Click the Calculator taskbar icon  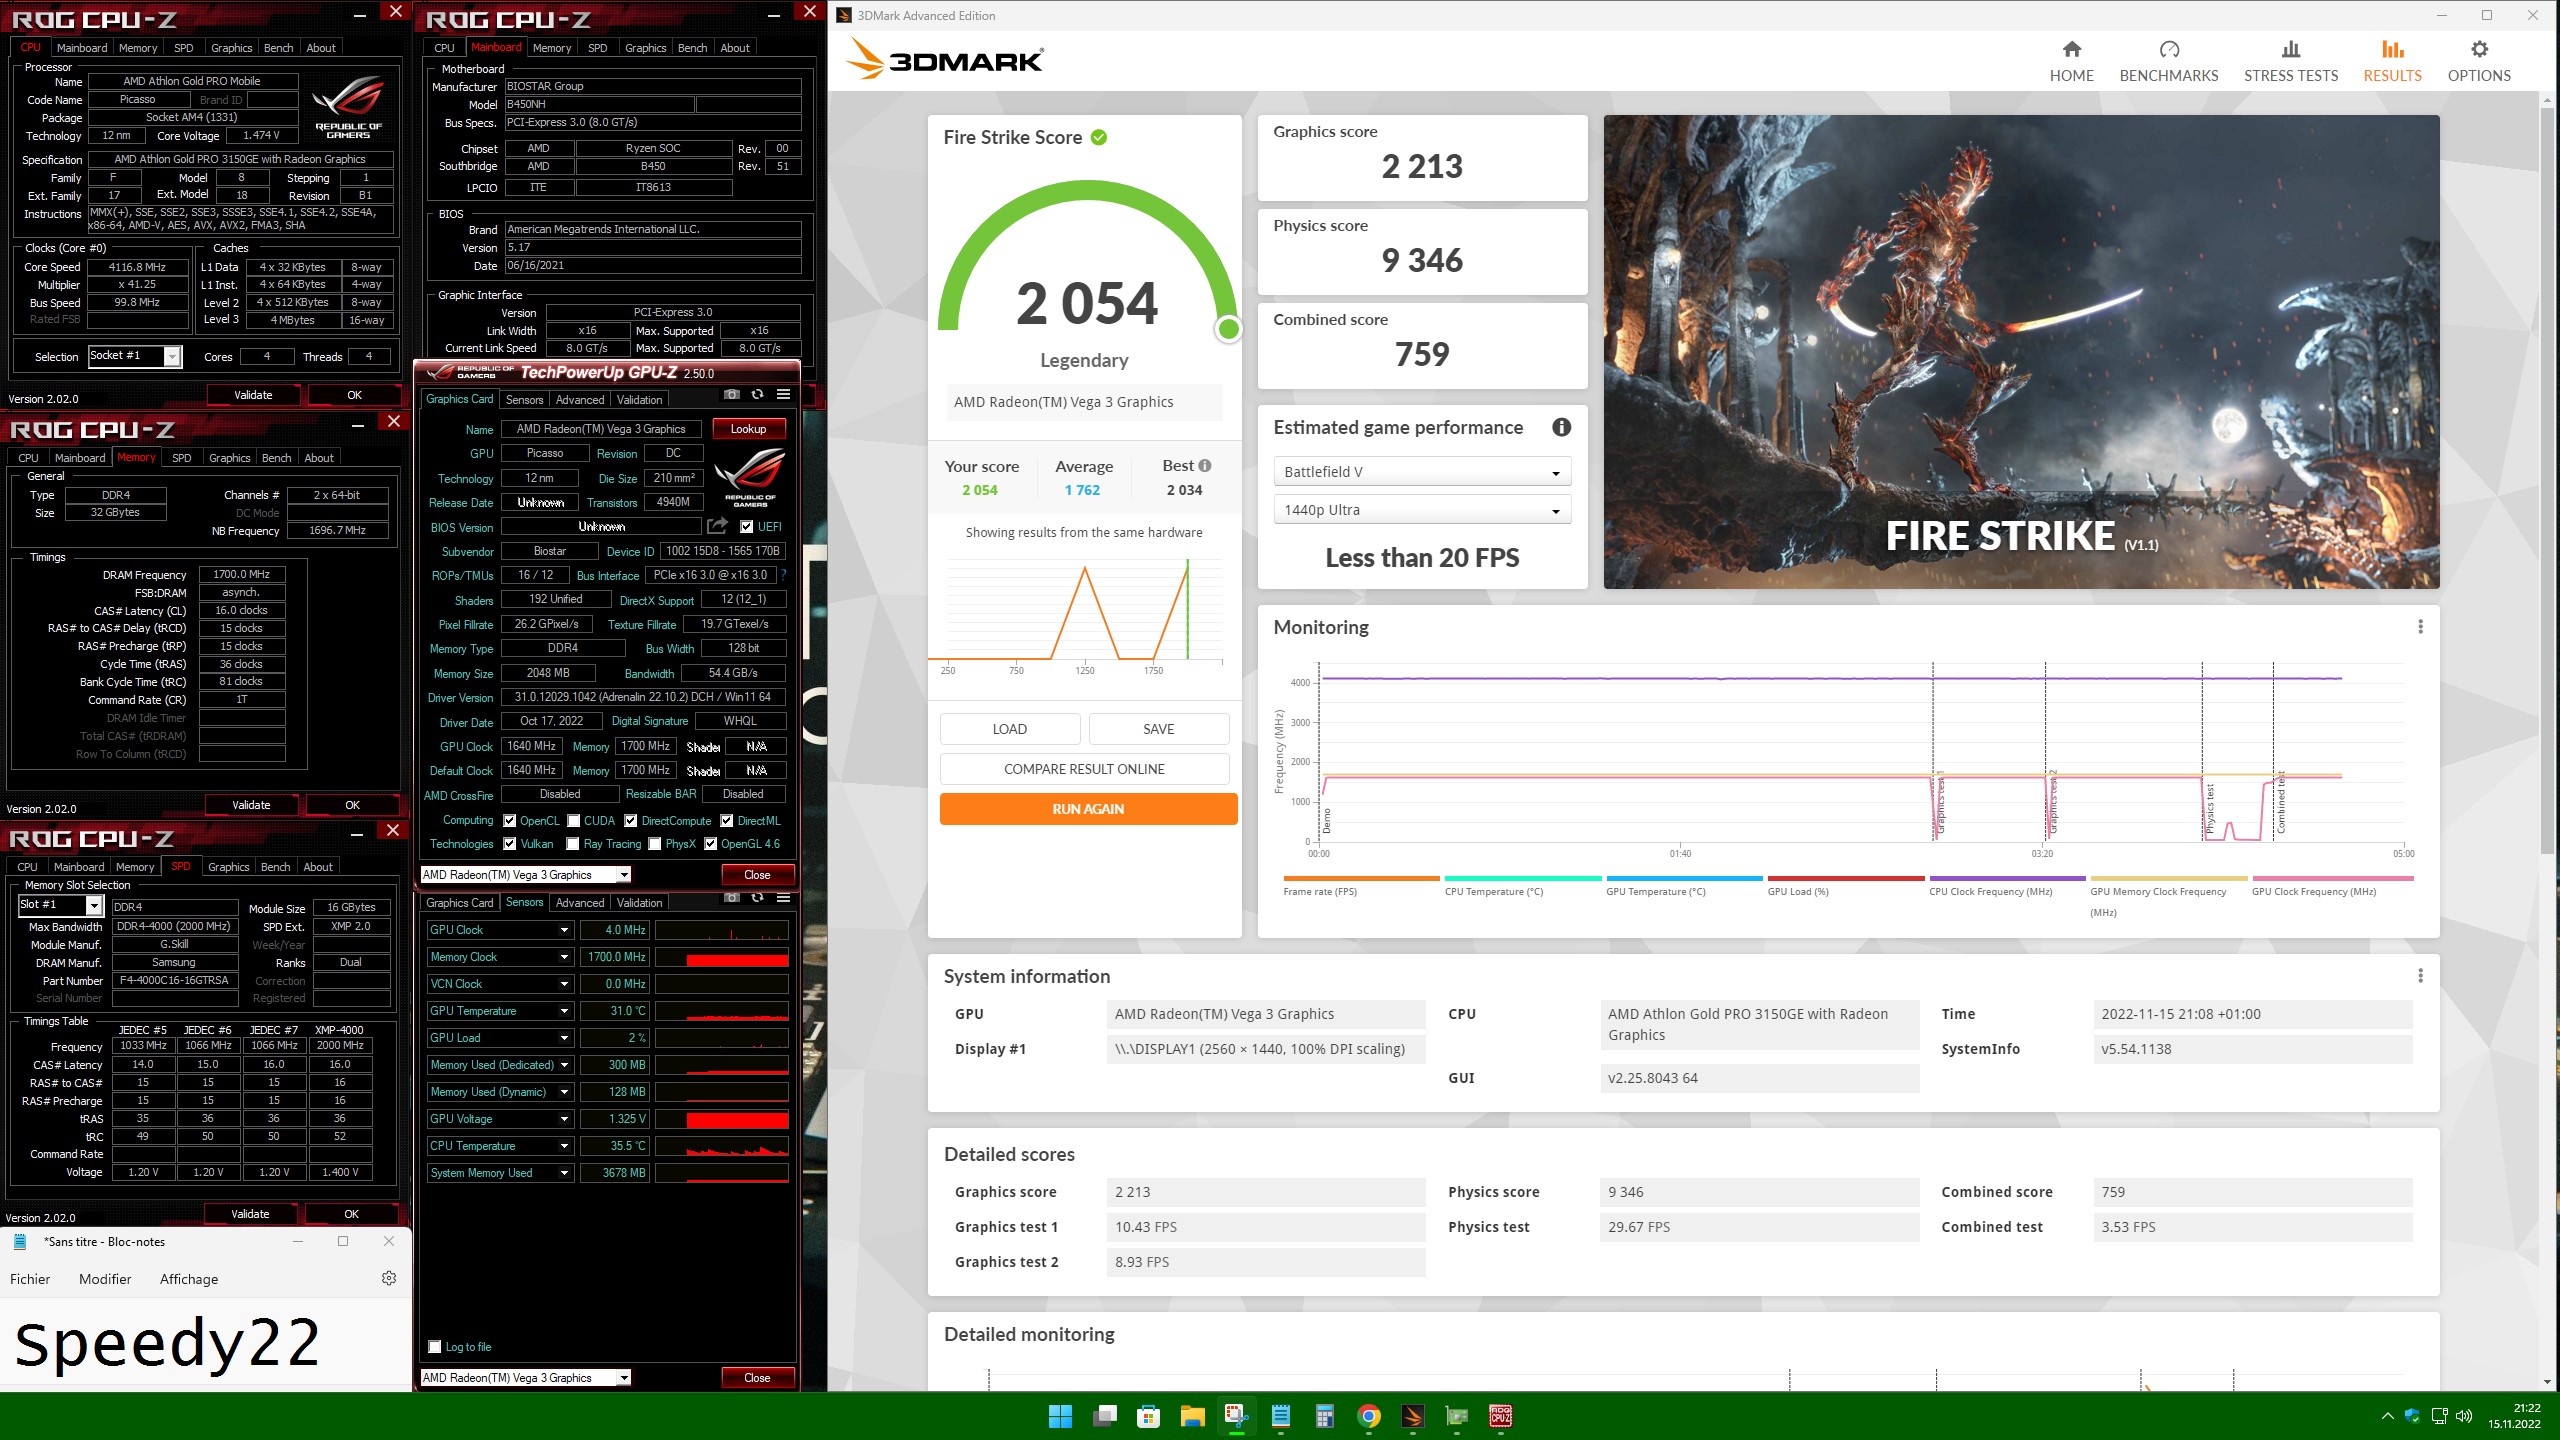point(1325,1416)
